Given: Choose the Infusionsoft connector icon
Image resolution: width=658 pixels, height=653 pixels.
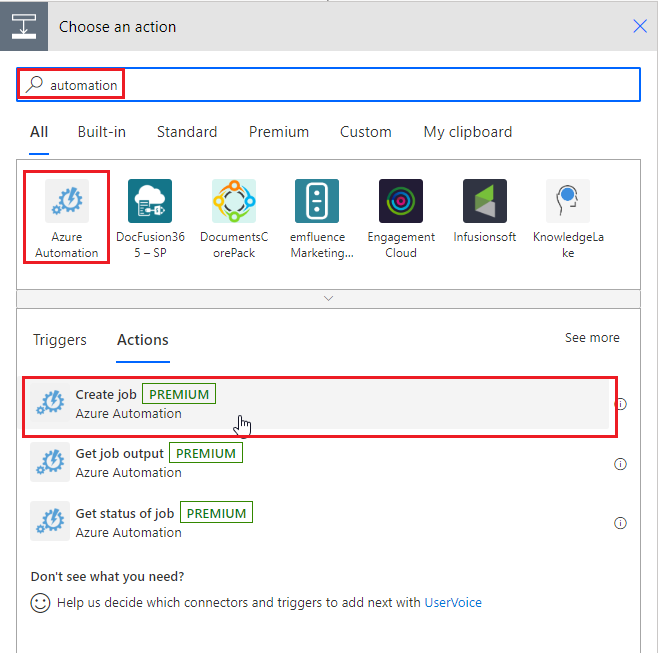Looking at the screenshot, I should coord(485,201).
